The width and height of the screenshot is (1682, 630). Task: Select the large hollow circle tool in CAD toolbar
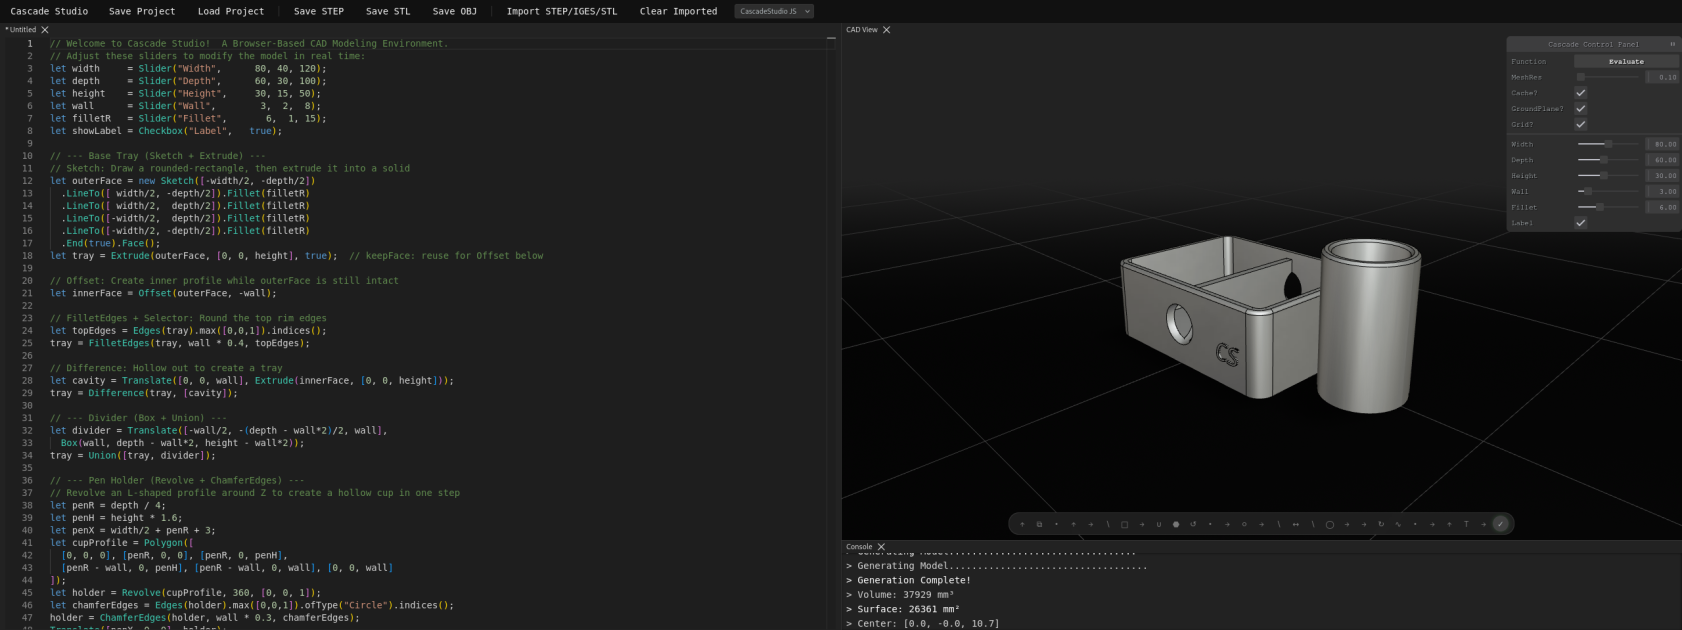click(1330, 524)
